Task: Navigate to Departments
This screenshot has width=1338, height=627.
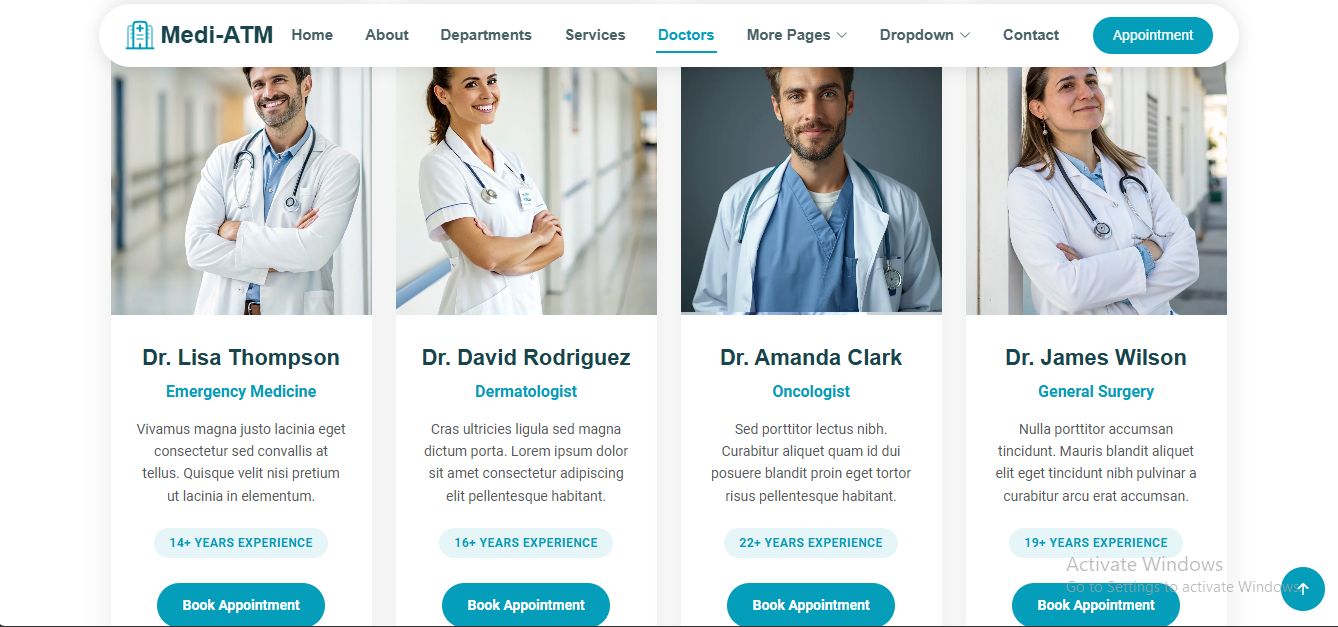Action: (486, 35)
